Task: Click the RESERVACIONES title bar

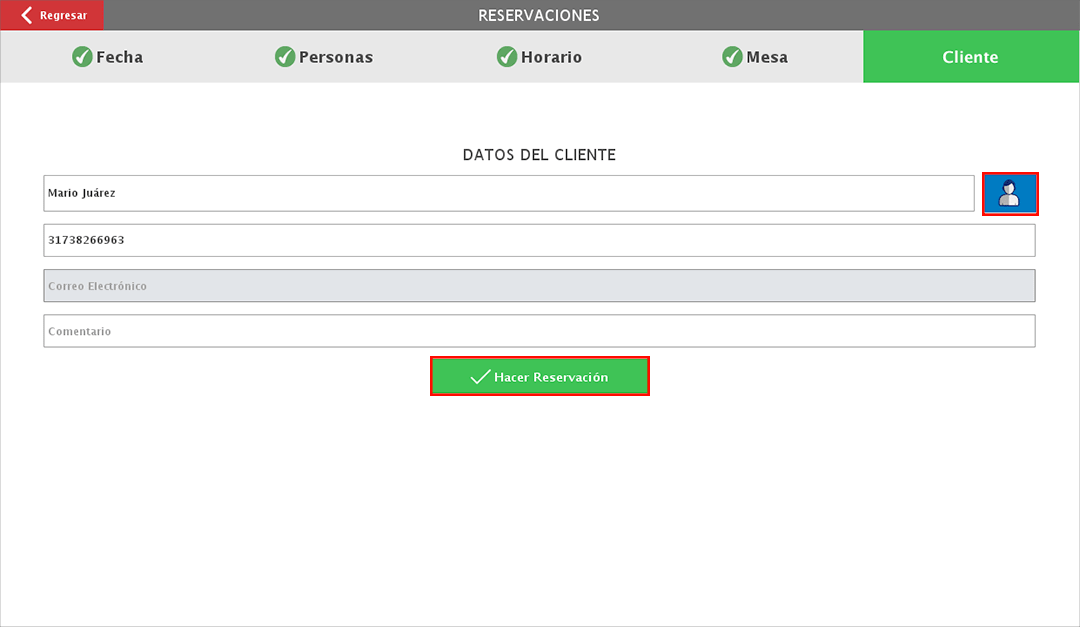Action: (540, 15)
